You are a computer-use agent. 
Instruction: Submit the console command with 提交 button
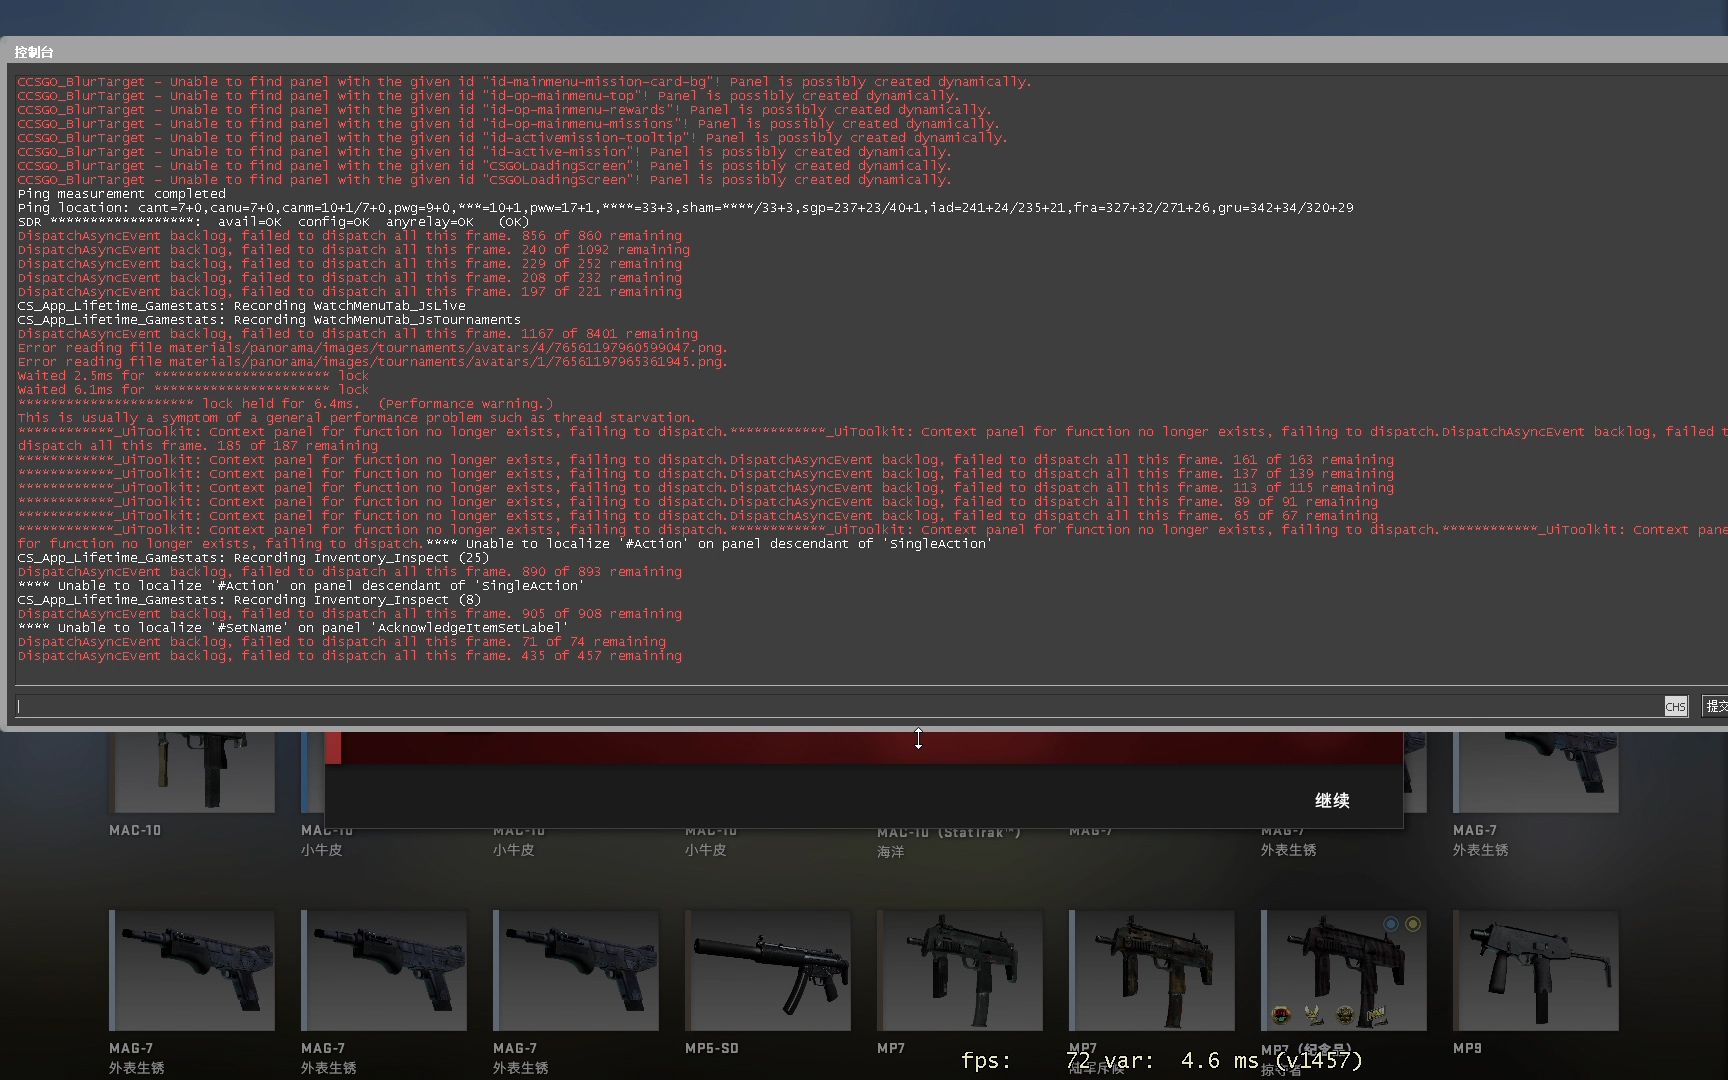coord(1715,706)
